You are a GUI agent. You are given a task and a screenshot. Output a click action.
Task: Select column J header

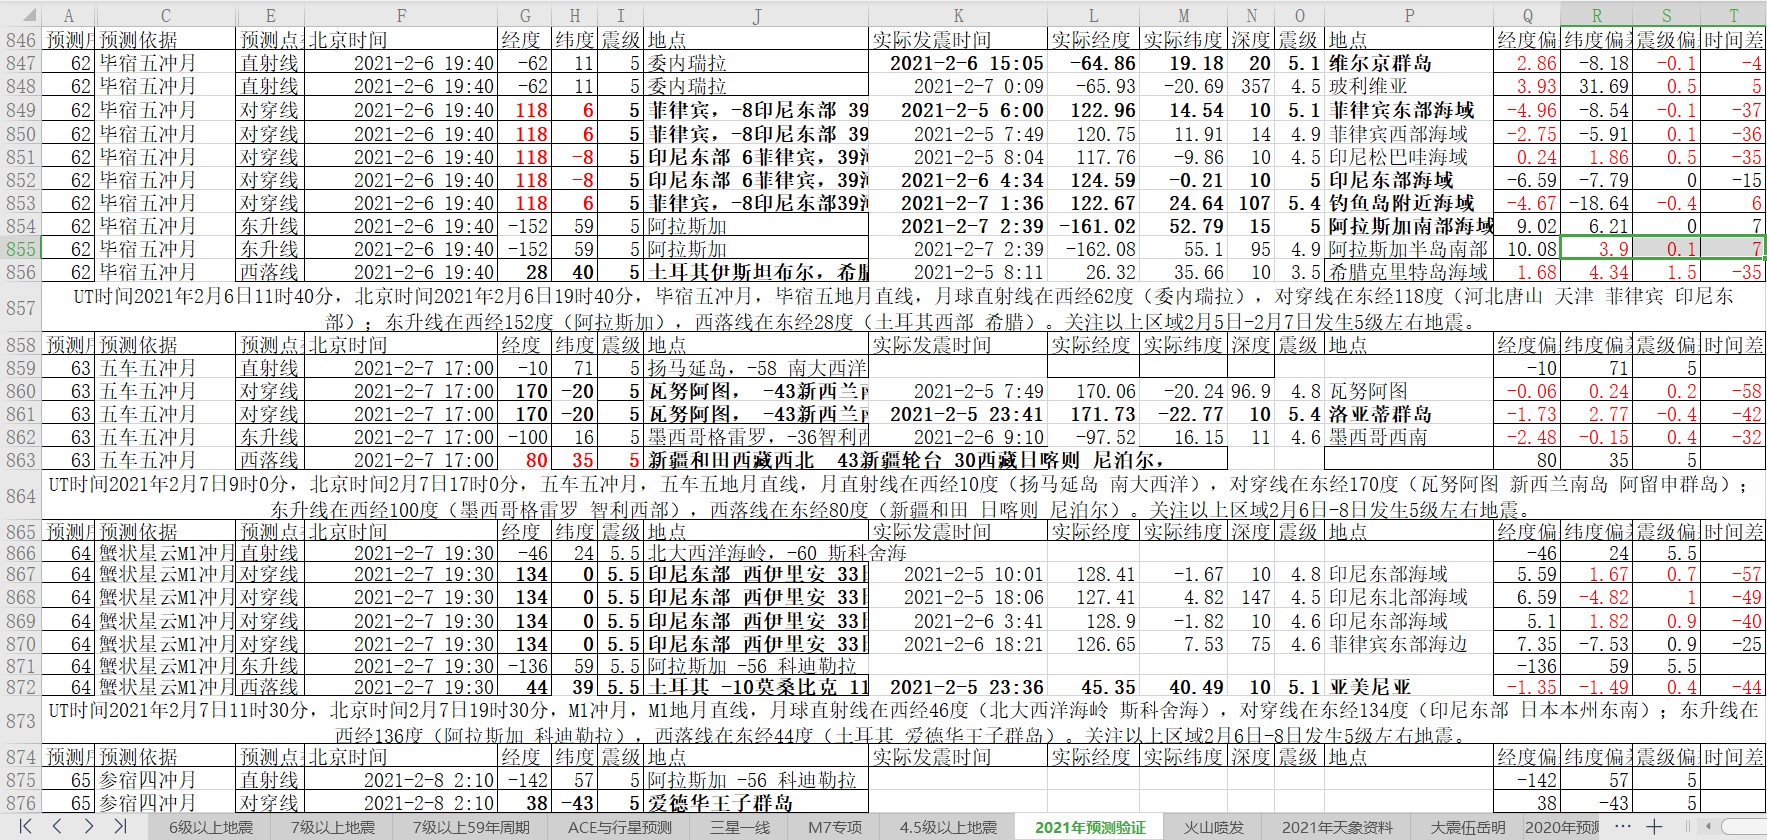click(x=757, y=15)
